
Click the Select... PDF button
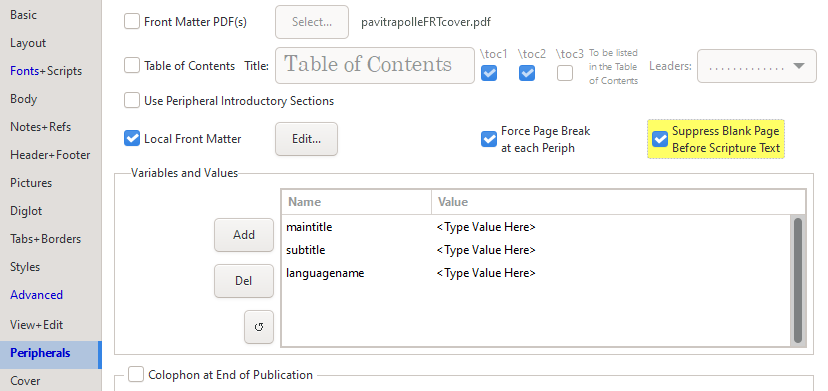(312, 22)
